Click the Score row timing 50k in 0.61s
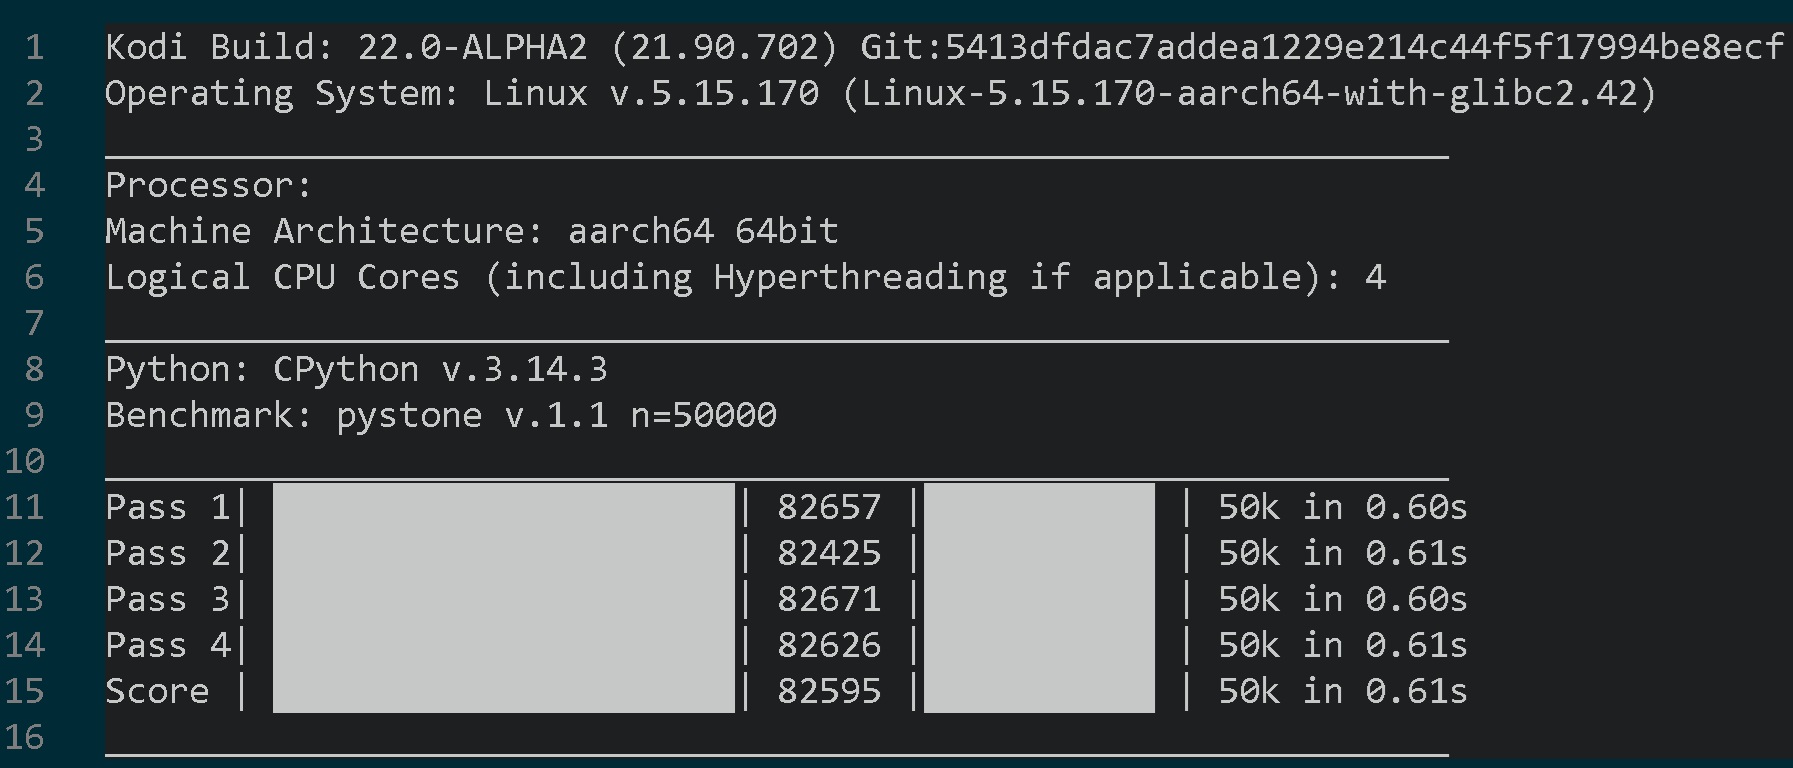Image resolution: width=1793 pixels, height=768 pixels. pyautogui.click(x=1342, y=691)
